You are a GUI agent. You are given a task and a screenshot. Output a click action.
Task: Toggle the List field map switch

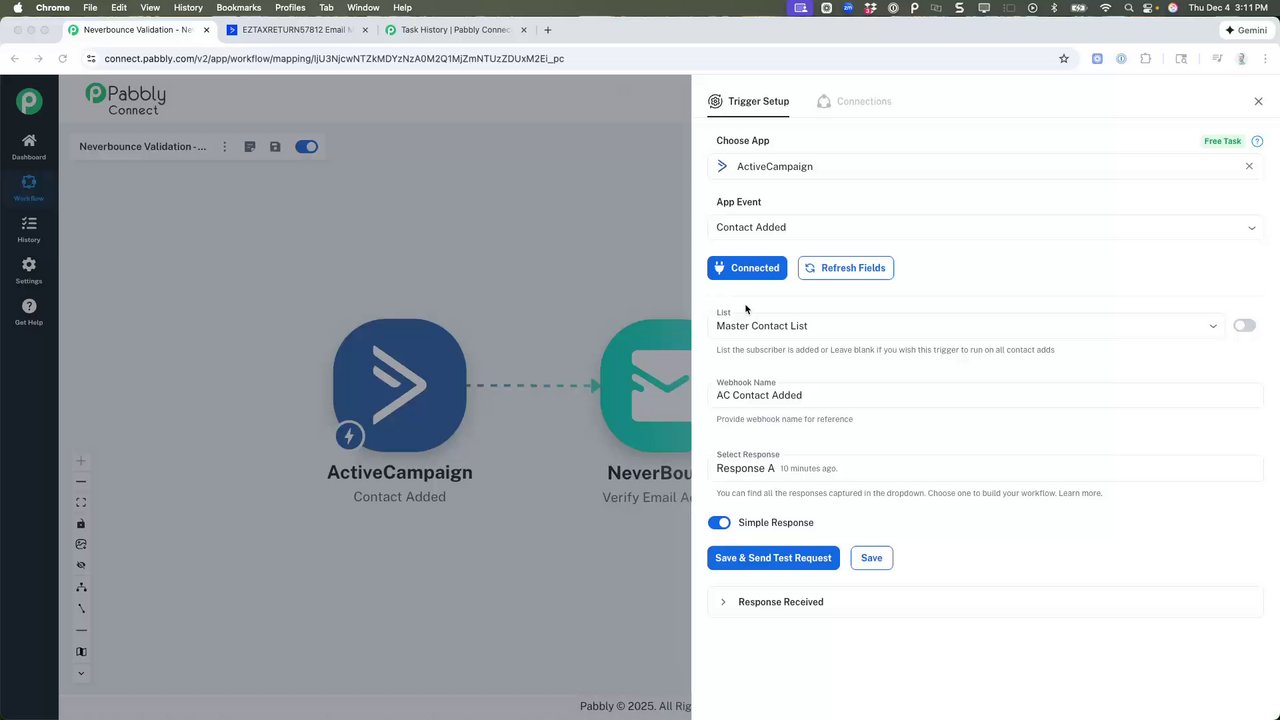pos(1244,326)
